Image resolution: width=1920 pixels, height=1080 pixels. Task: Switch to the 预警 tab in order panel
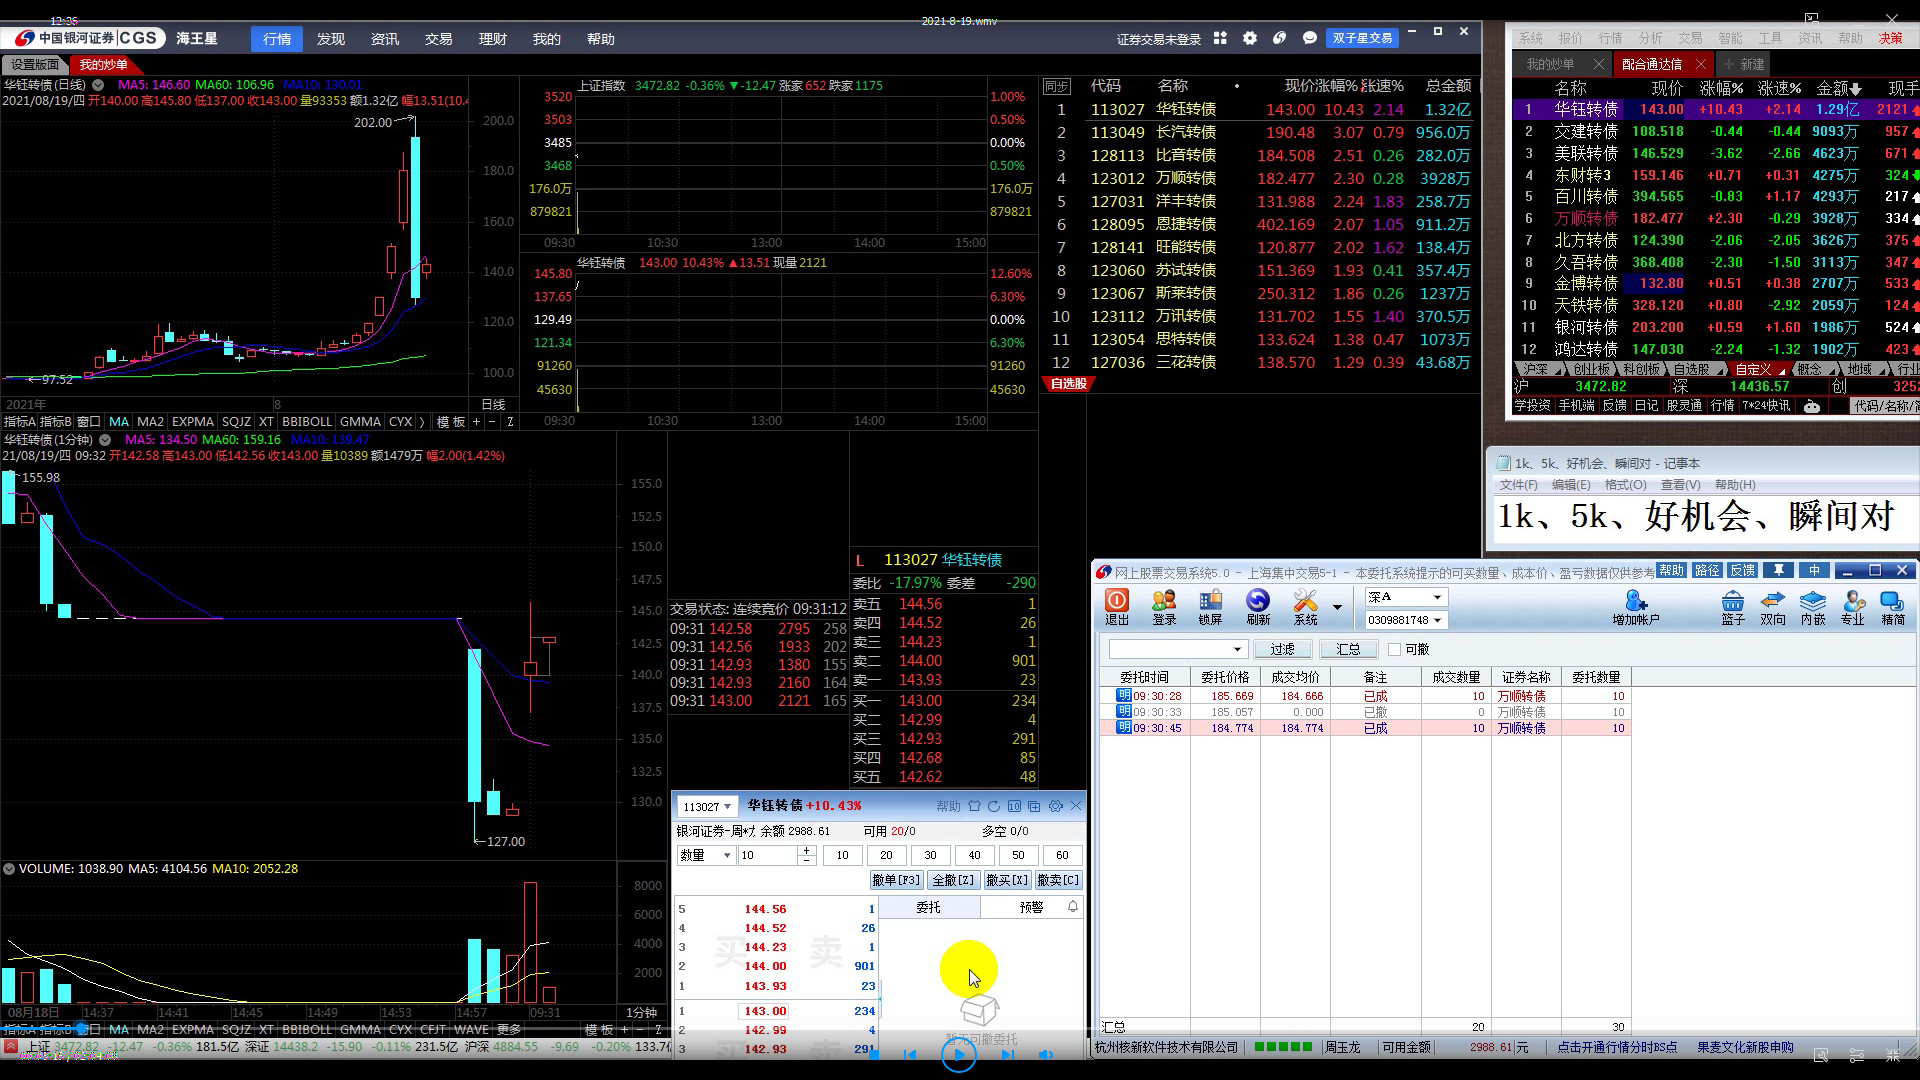(x=1031, y=907)
